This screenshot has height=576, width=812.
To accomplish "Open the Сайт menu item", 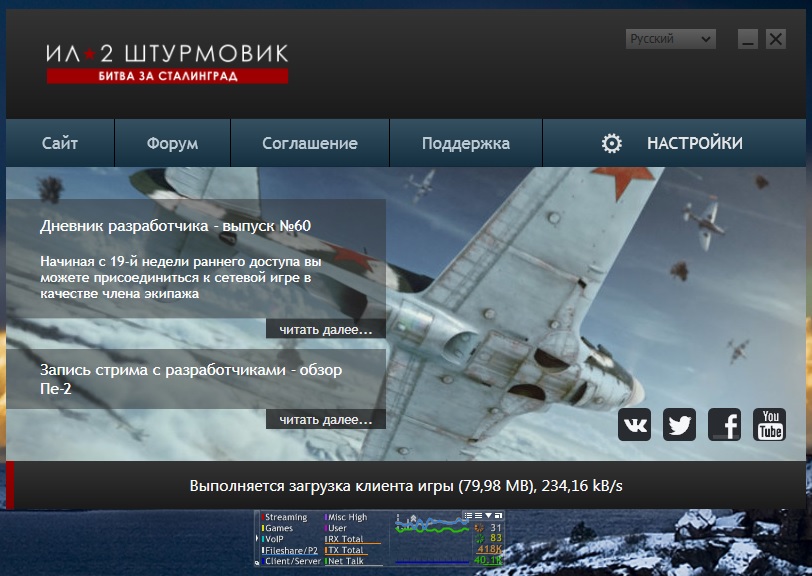I will pyautogui.click(x=60, y=143).
